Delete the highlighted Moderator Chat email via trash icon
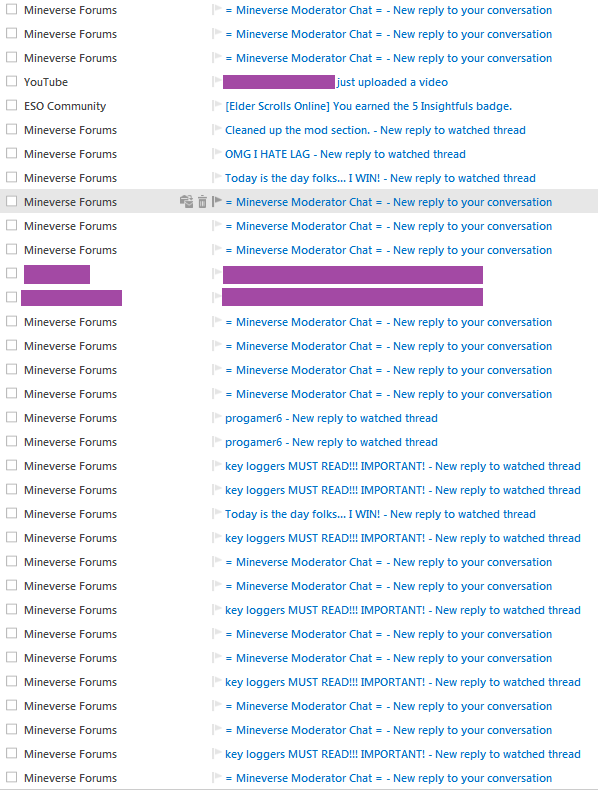This screenshot has width=598, height=790. point(202,202)
